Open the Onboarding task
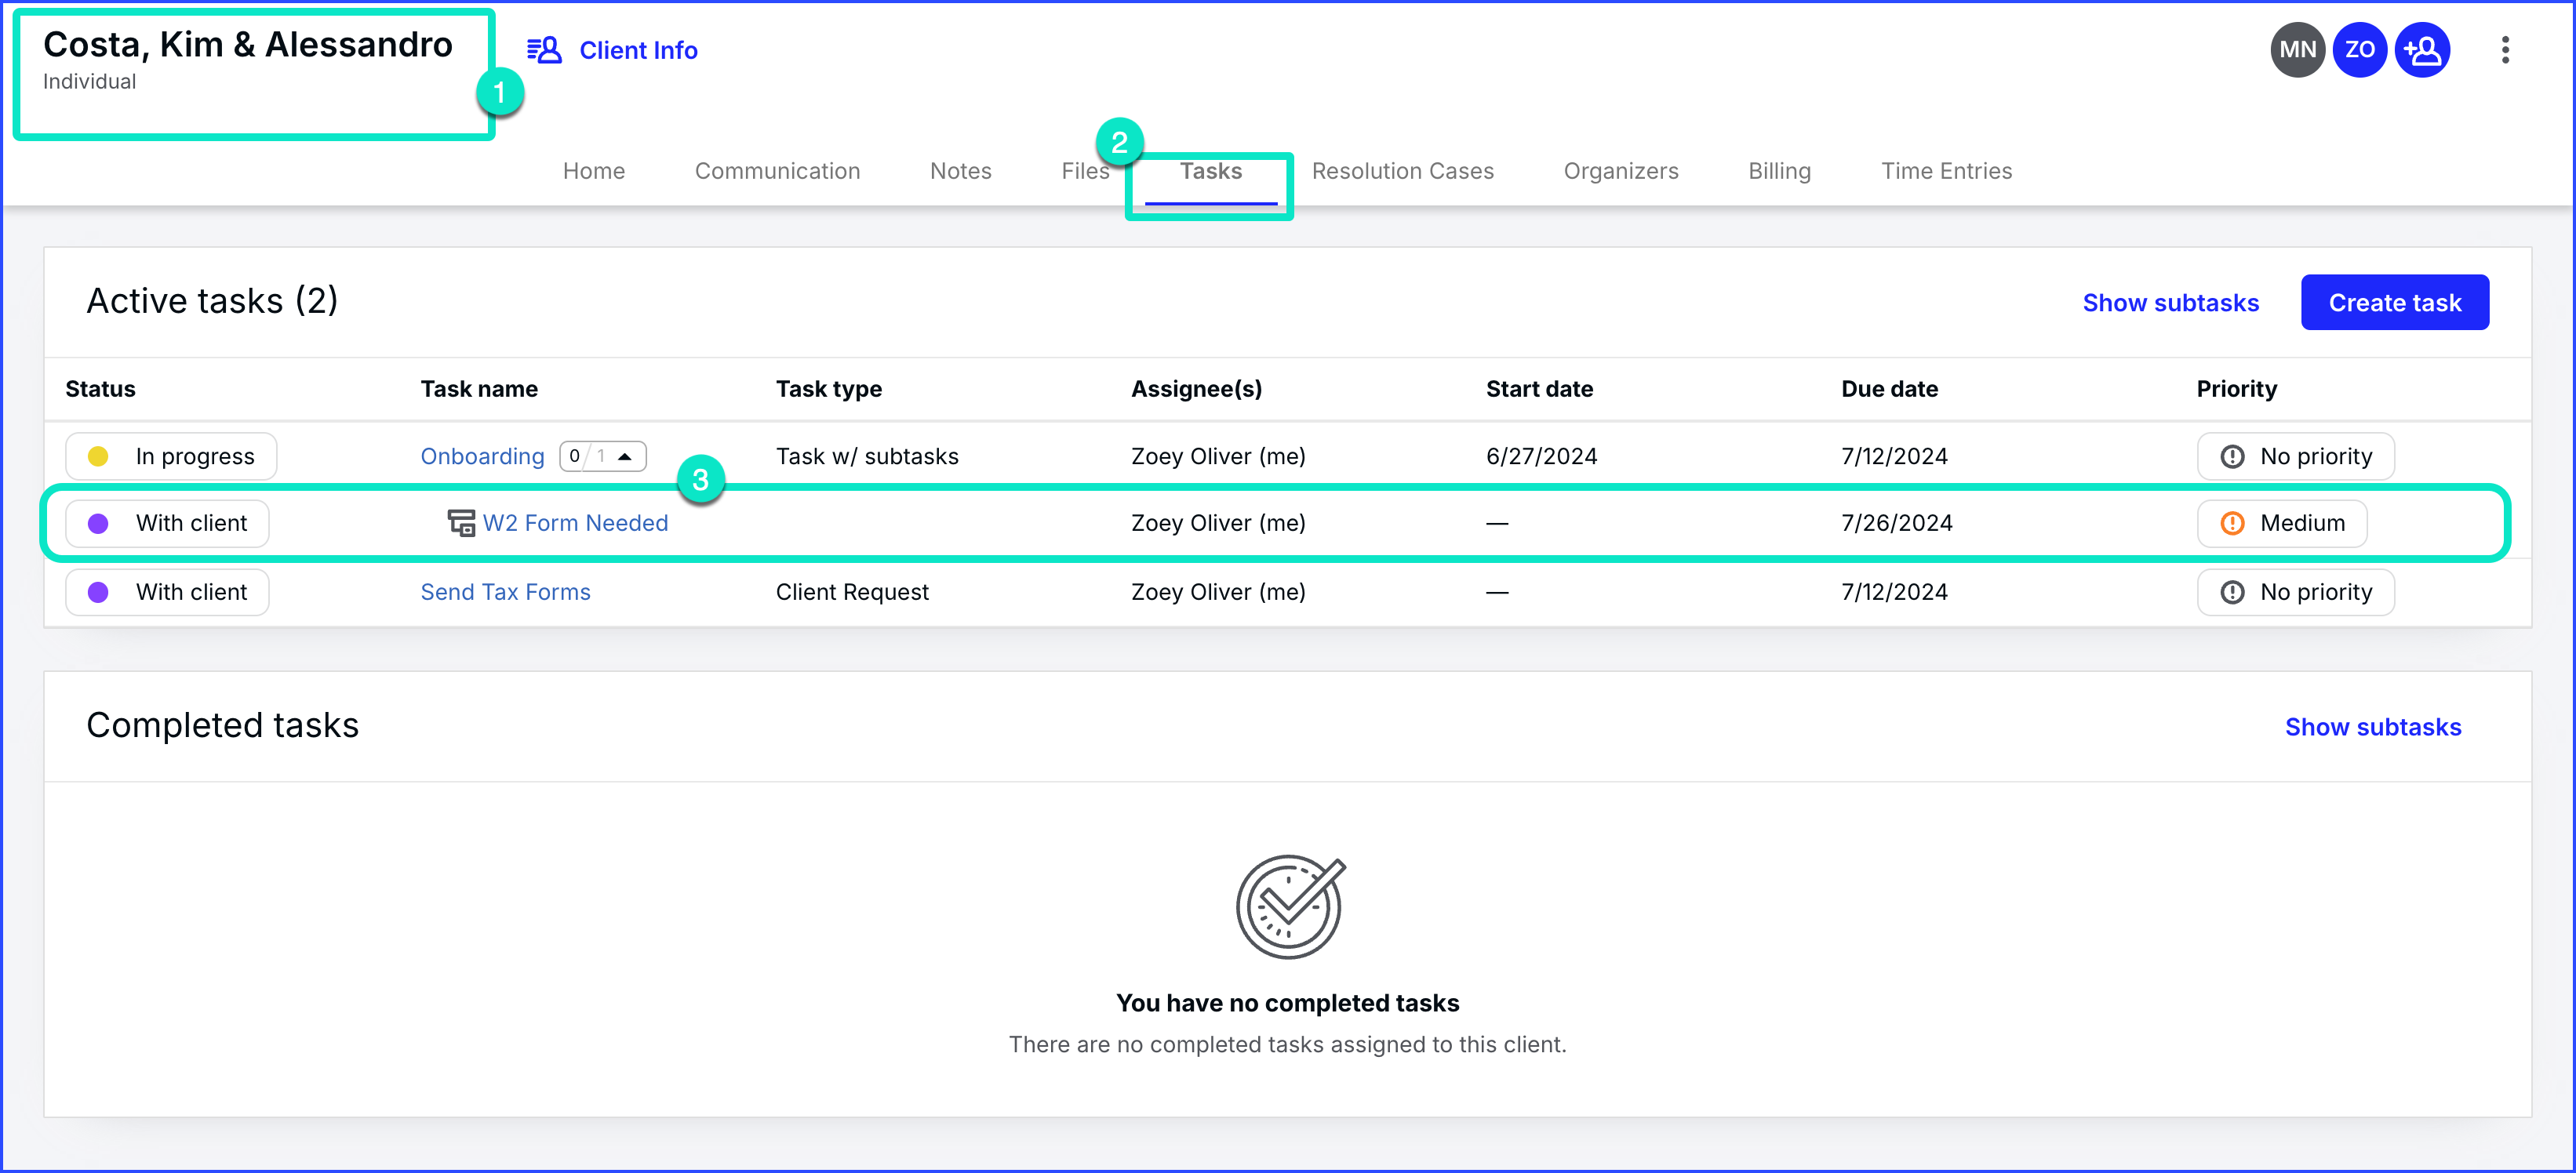 pyautogui.click(x=482, y=455)
